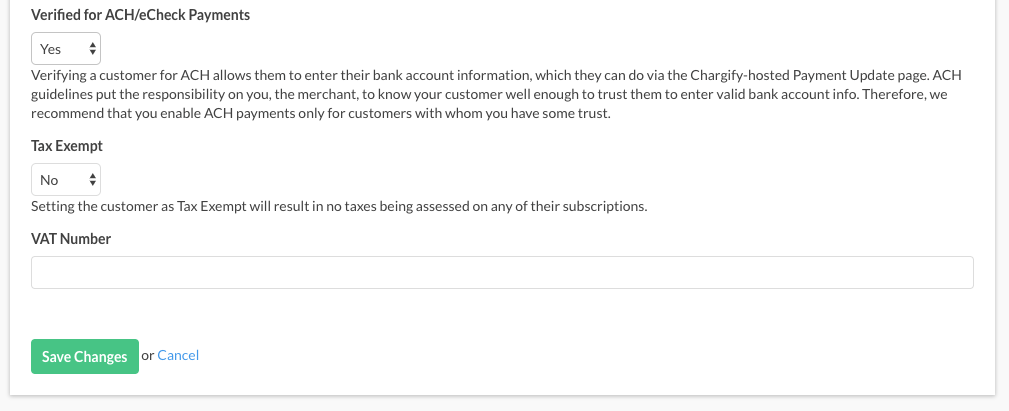Click the 'or' text beside Save Changes

pyautogui.click(x=147, y=356)
